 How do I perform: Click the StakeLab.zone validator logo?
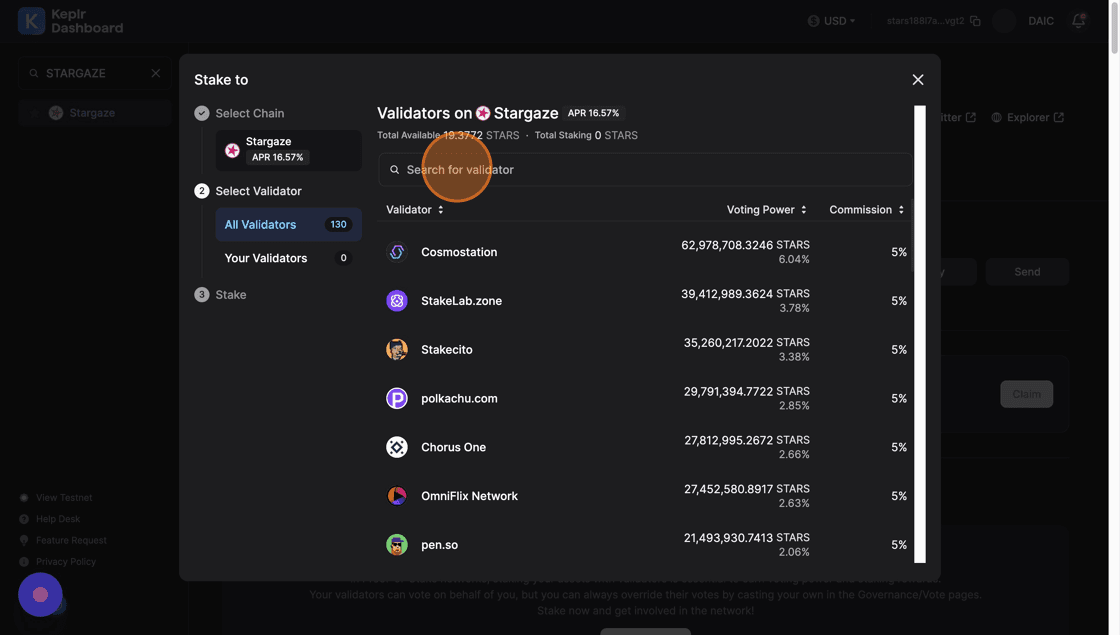coord(397,301)
